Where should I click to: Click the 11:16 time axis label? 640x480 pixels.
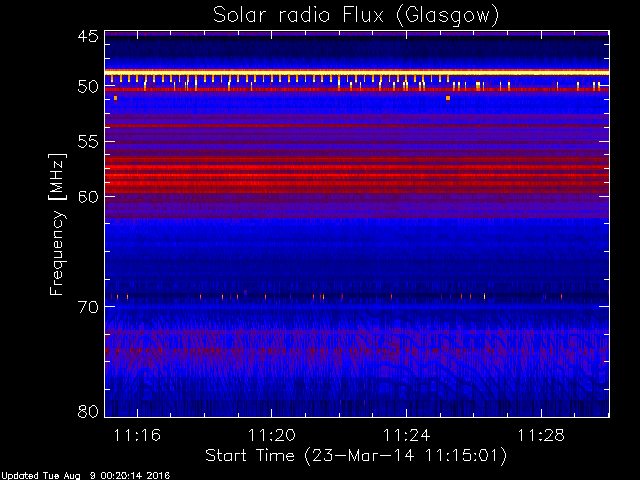pos(137,436)
